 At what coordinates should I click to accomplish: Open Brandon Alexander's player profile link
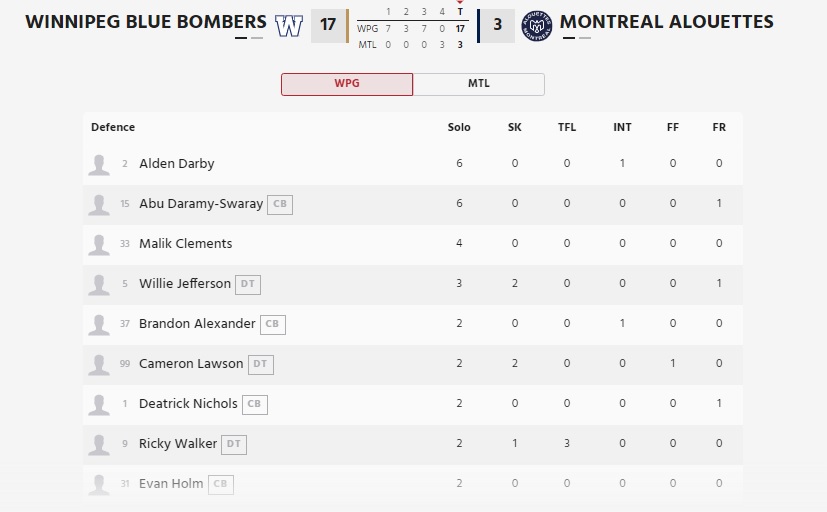pos(197,324)
